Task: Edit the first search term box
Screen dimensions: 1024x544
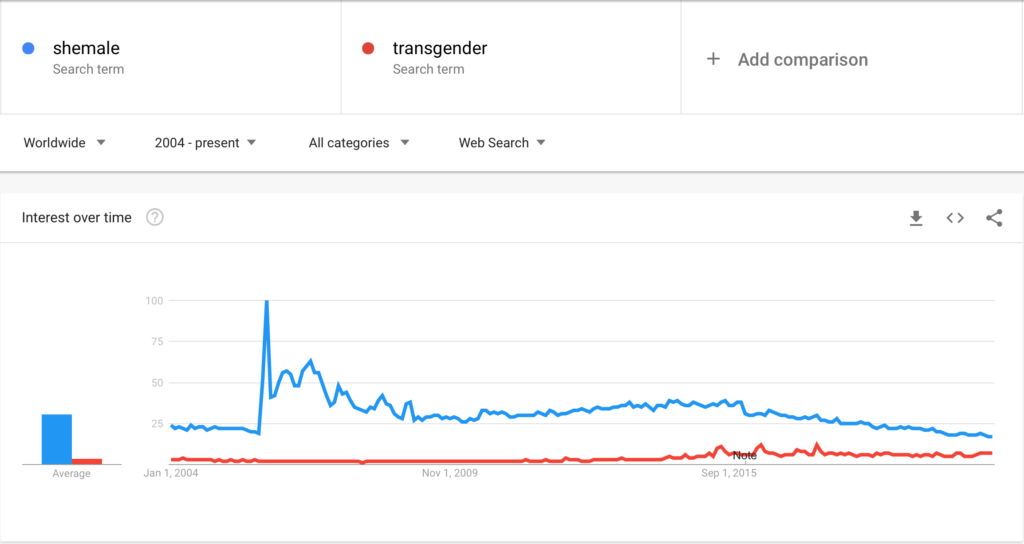Action: [x=170, y=57]
